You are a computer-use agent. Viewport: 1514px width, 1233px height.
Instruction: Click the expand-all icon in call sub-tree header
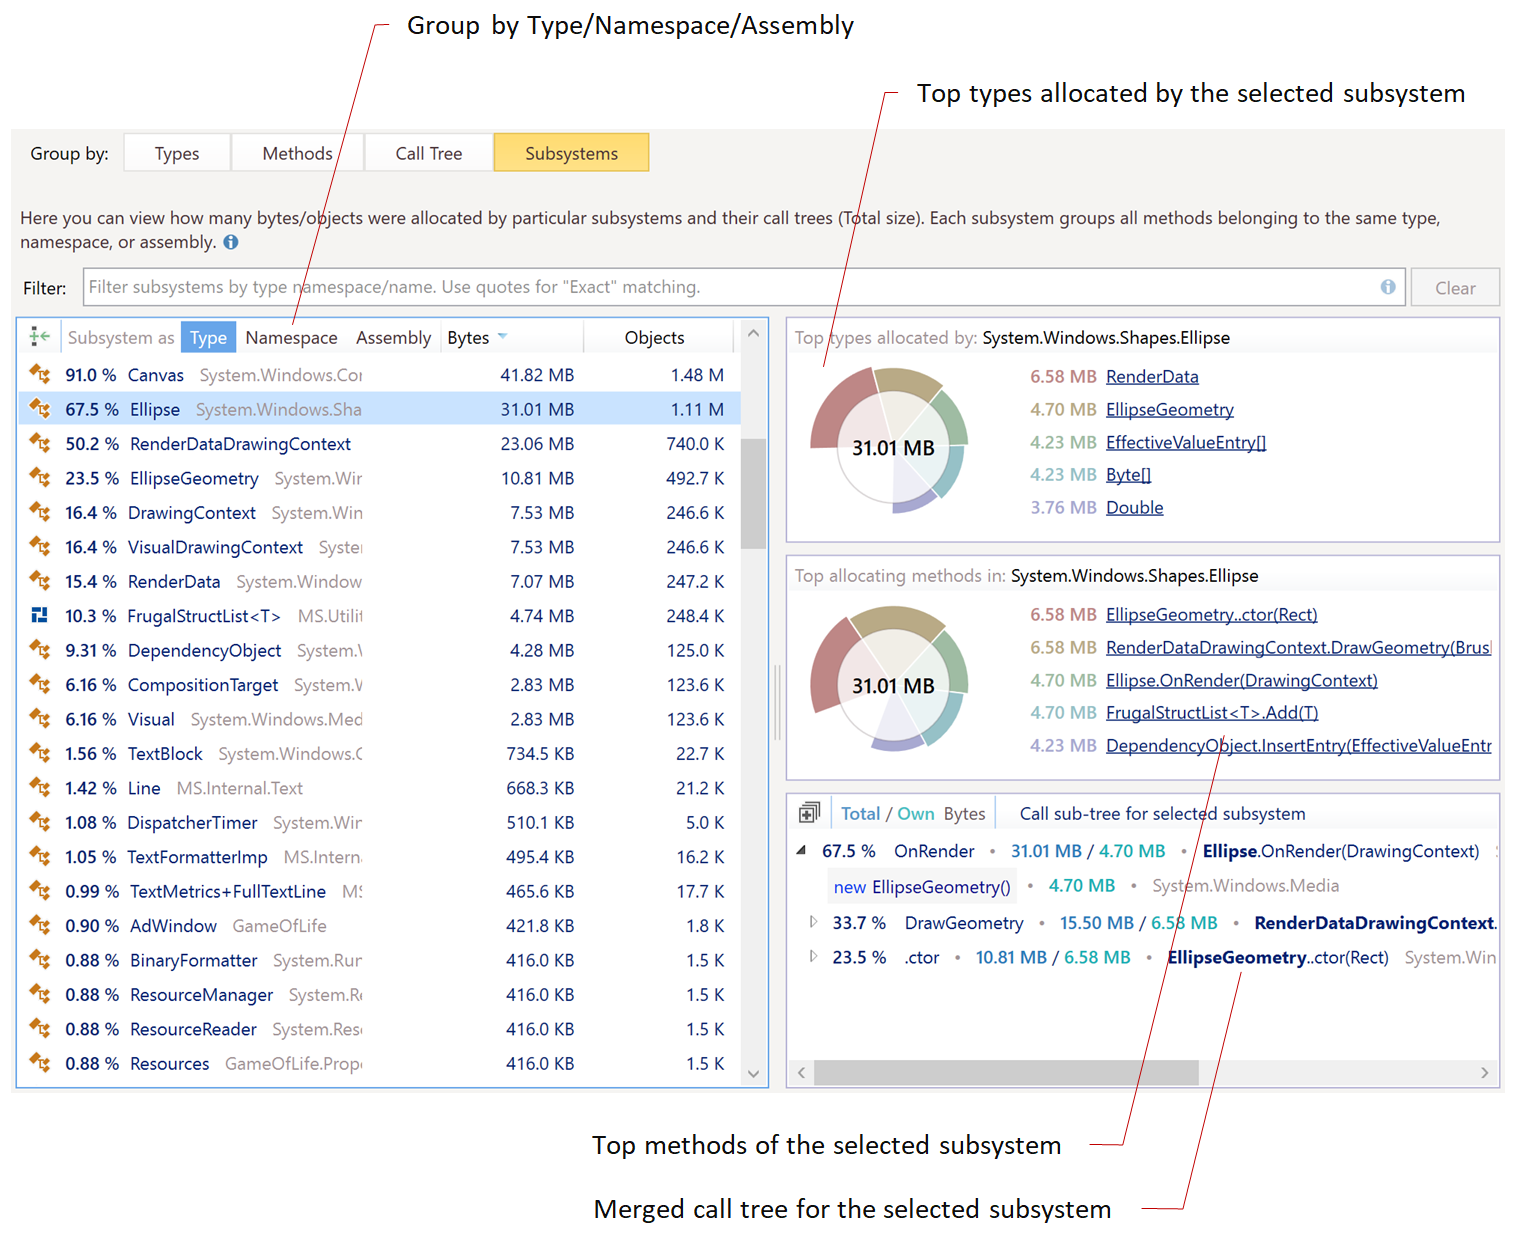809,813
